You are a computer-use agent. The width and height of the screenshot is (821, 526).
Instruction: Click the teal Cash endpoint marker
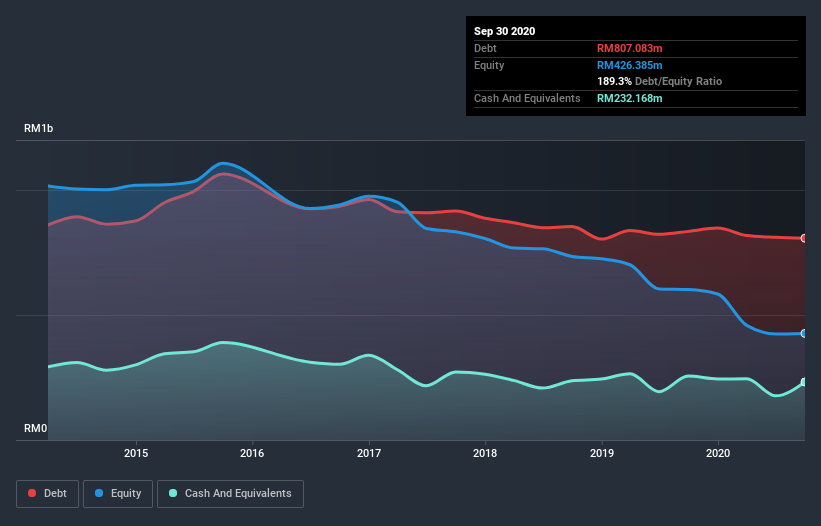804,382
